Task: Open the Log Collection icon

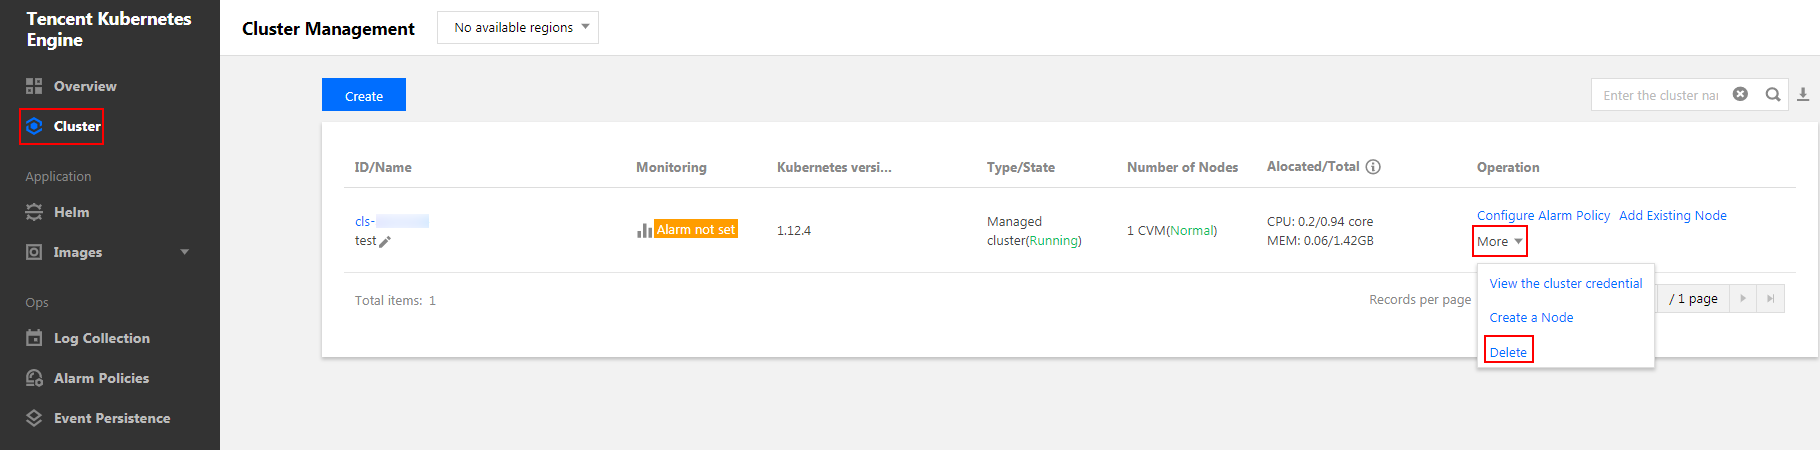Action: 34,338
